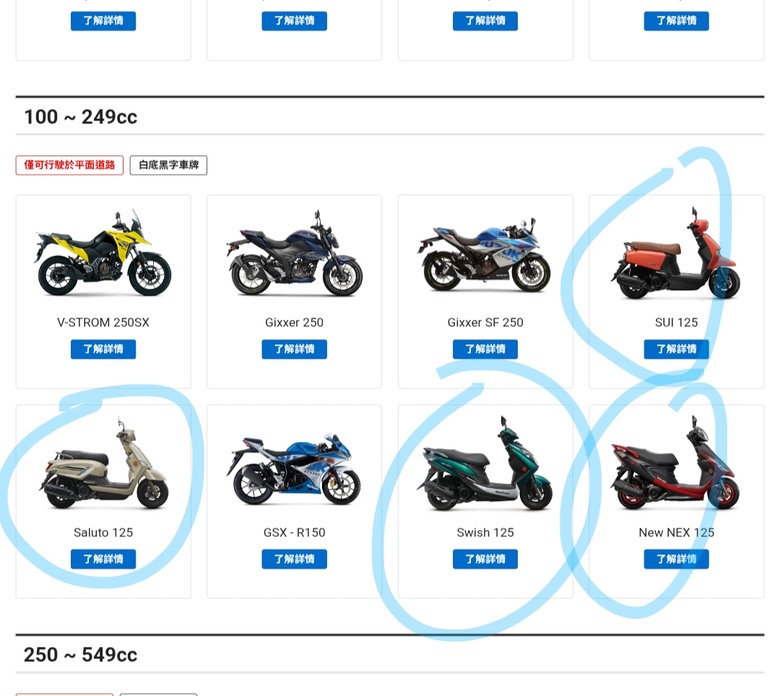Select the GSX - R150 sportbike photo
Viewport: 780px width, 696px height.
[294, 469]
